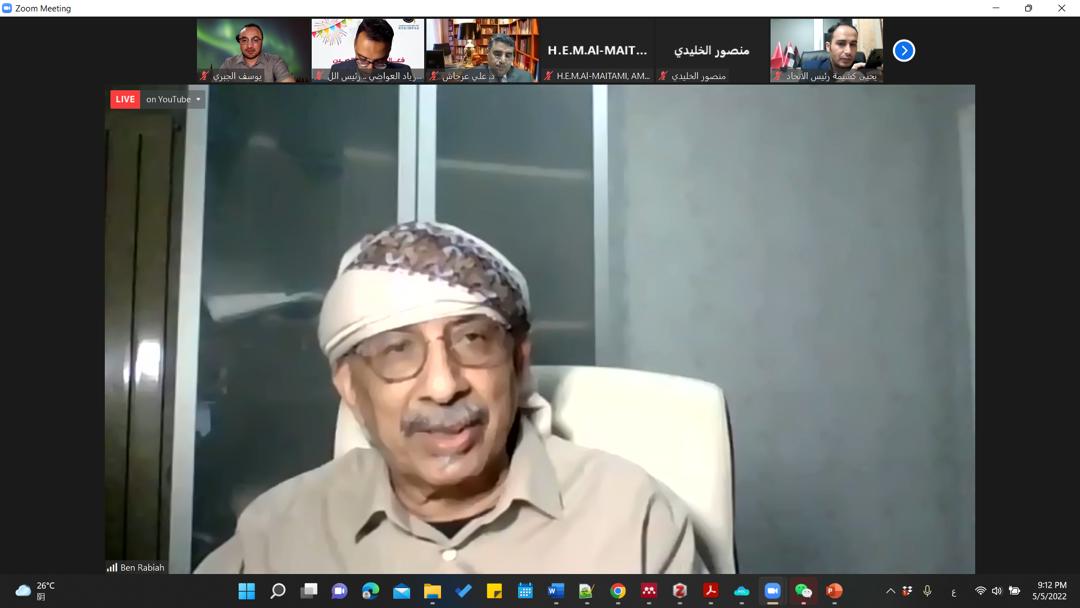Viewport: 1080px width, 608px height.
Task: Select H.E.M.Al-MAITAMI participant tile
Action: click(597, 50)
